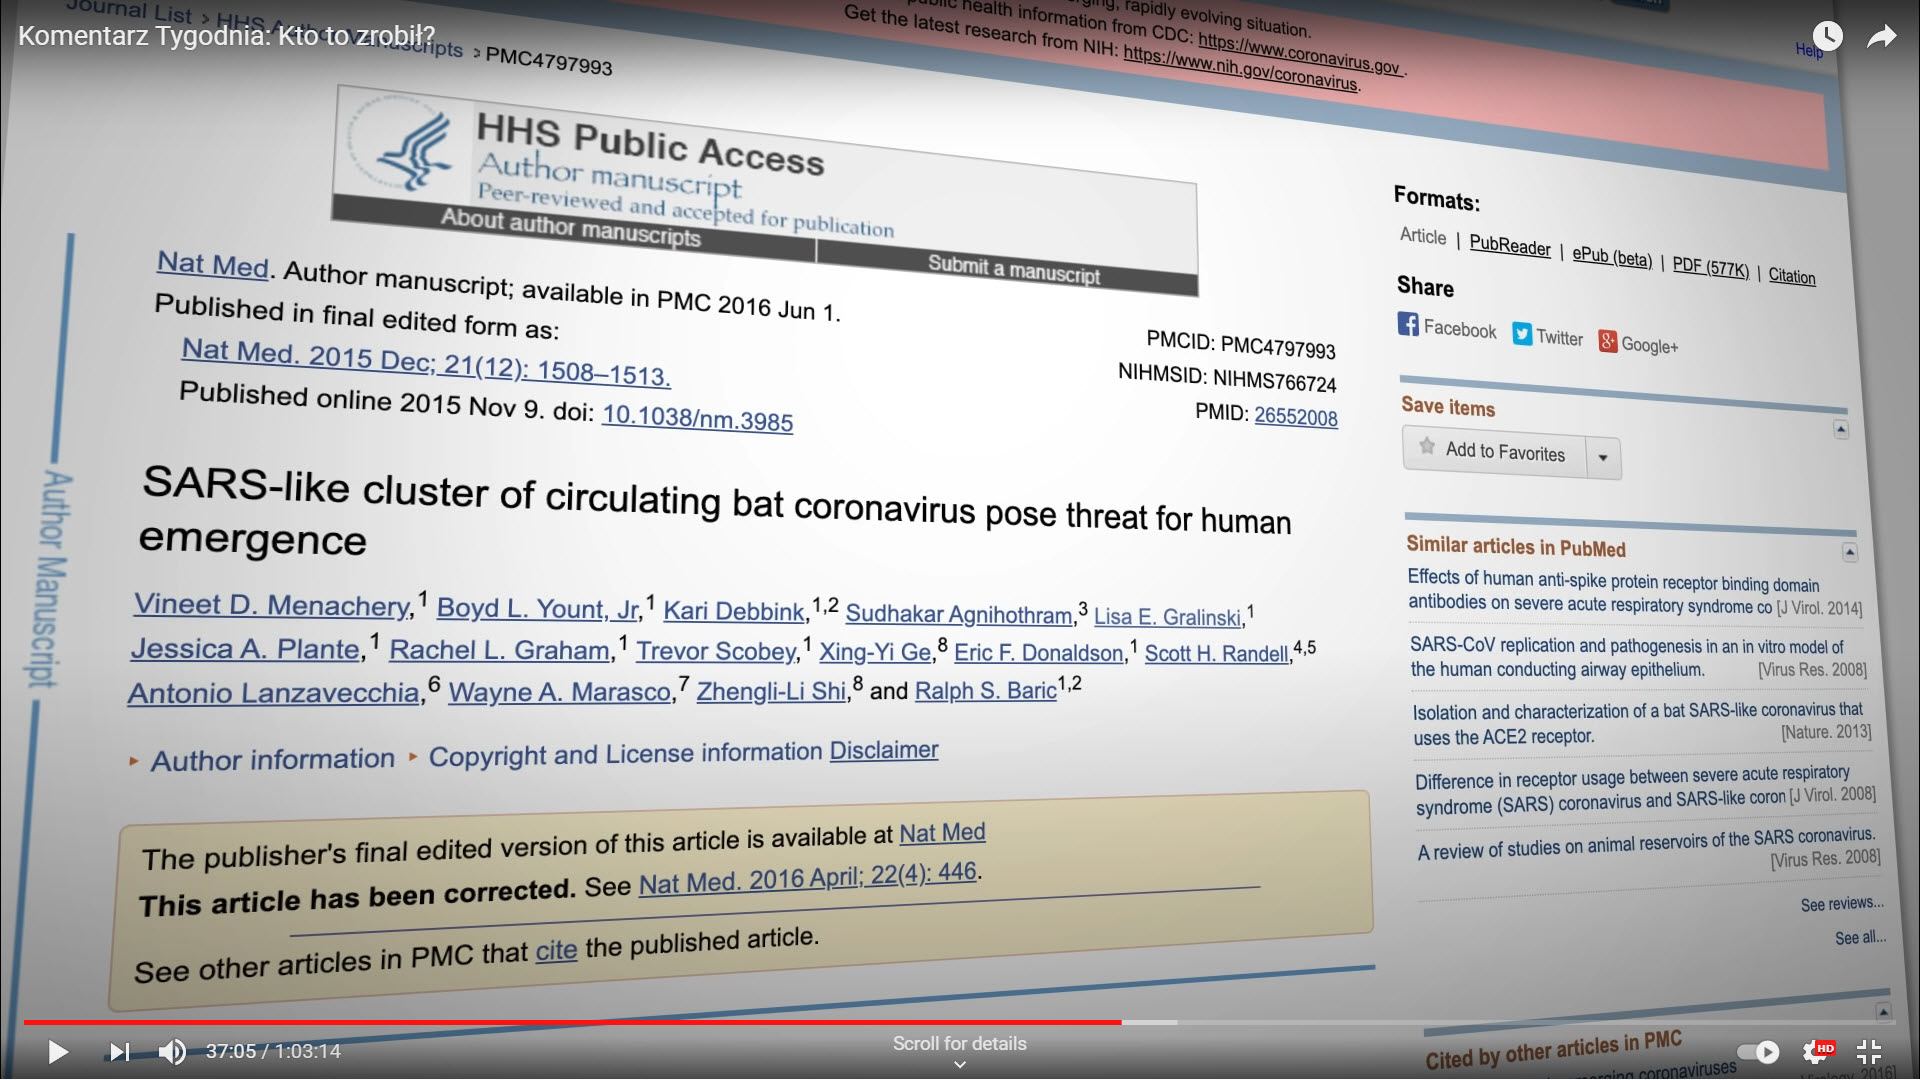
Task: Share article on Google+
Action: (1637, 344)
